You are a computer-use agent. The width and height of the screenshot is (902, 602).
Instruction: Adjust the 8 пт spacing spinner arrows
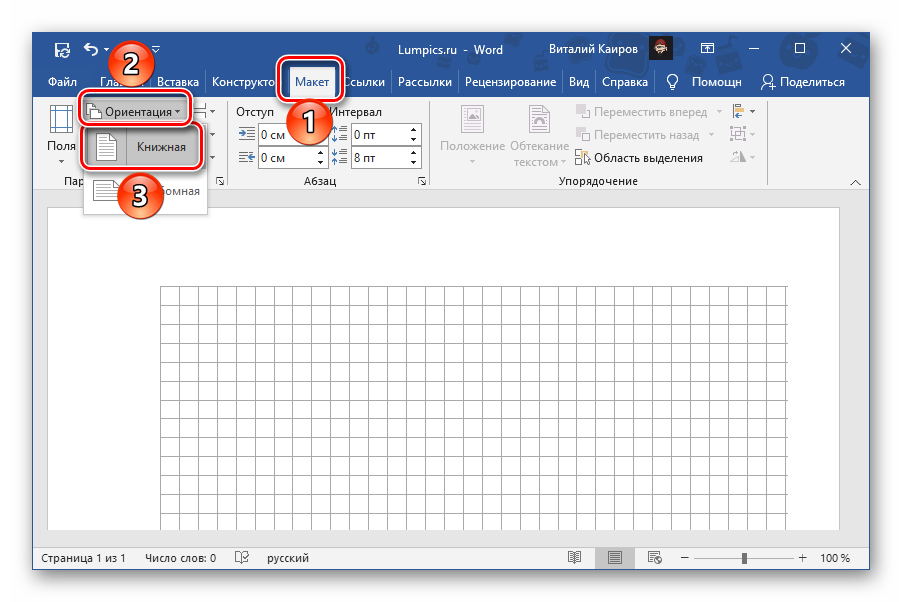pos(413,158)
